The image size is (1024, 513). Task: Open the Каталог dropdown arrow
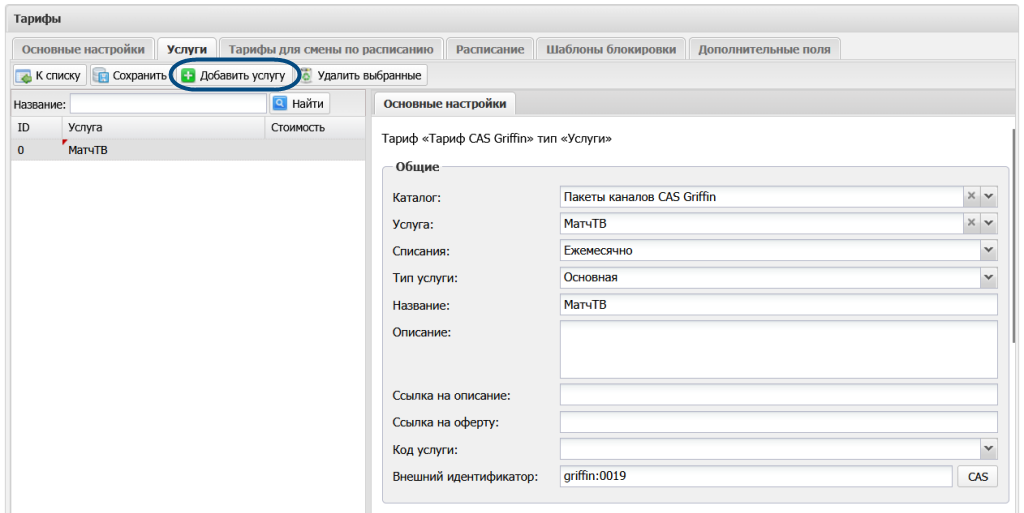point(989,196)
